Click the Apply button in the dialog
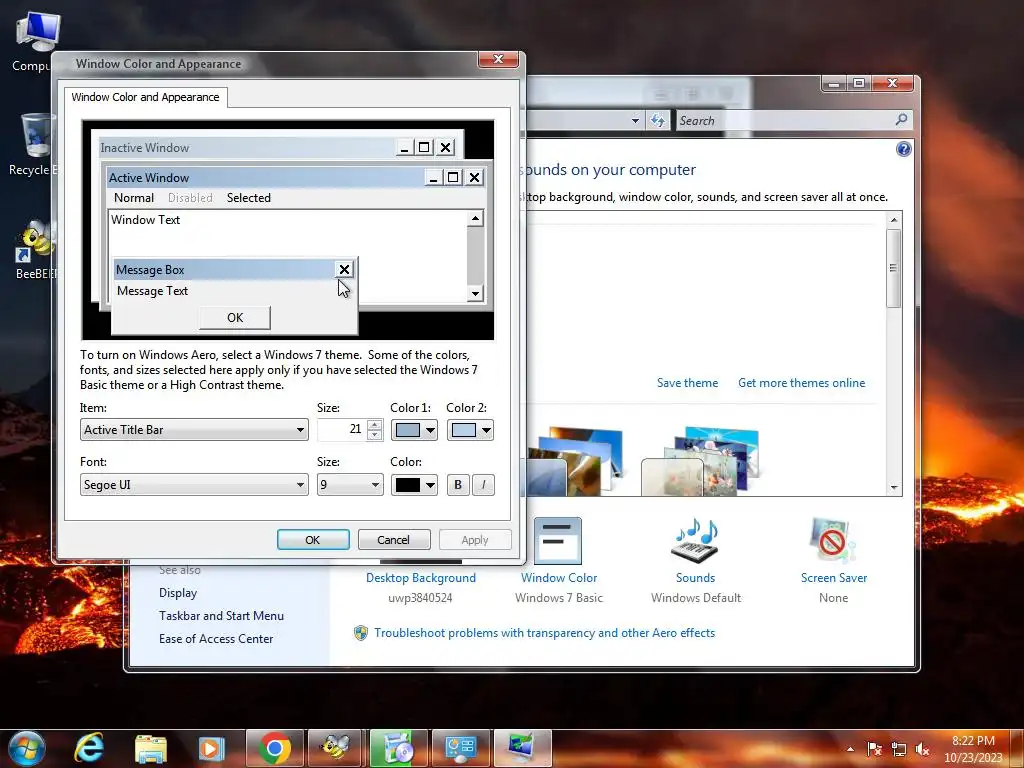The image size is (1024, 768). 475,539
